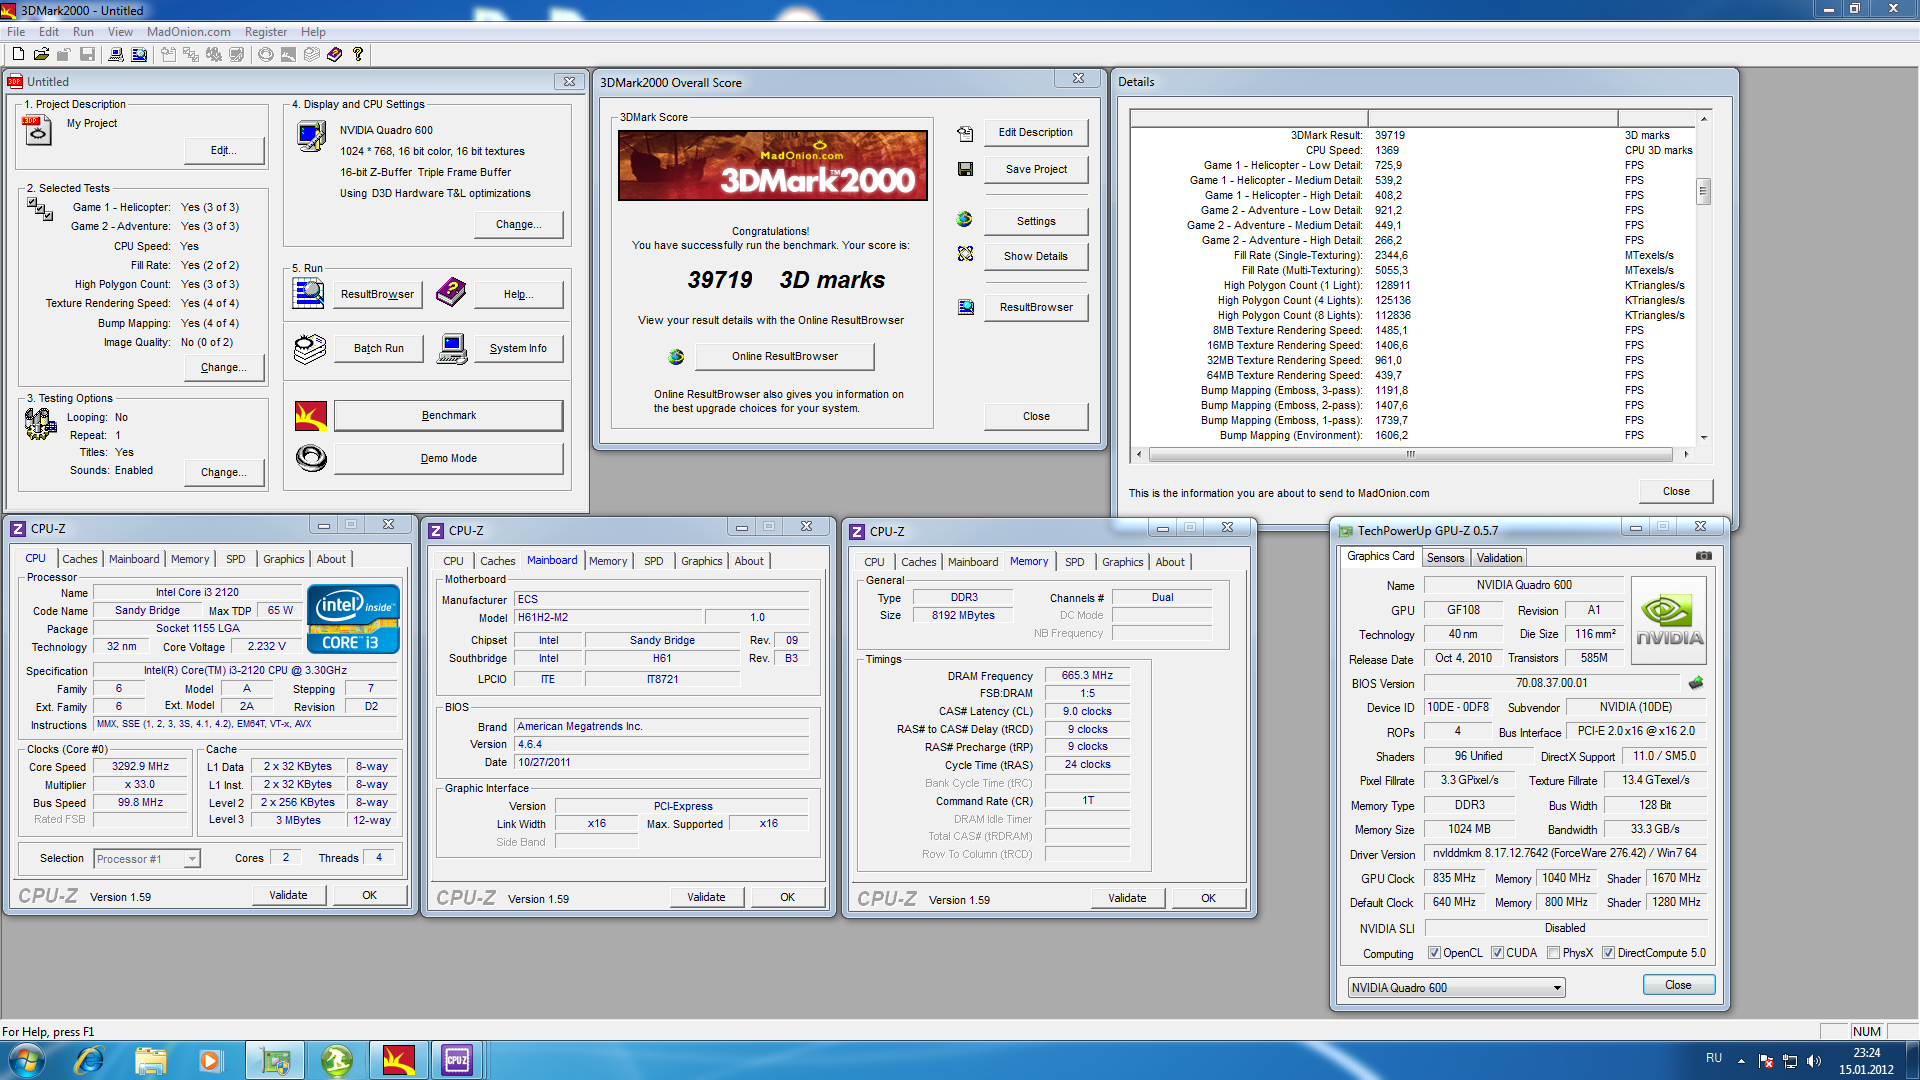This screenshot has width=1920, height=1080.
Task: Toggle the CUDA checkbox in GPU-Z
Action: [1497, 953]
